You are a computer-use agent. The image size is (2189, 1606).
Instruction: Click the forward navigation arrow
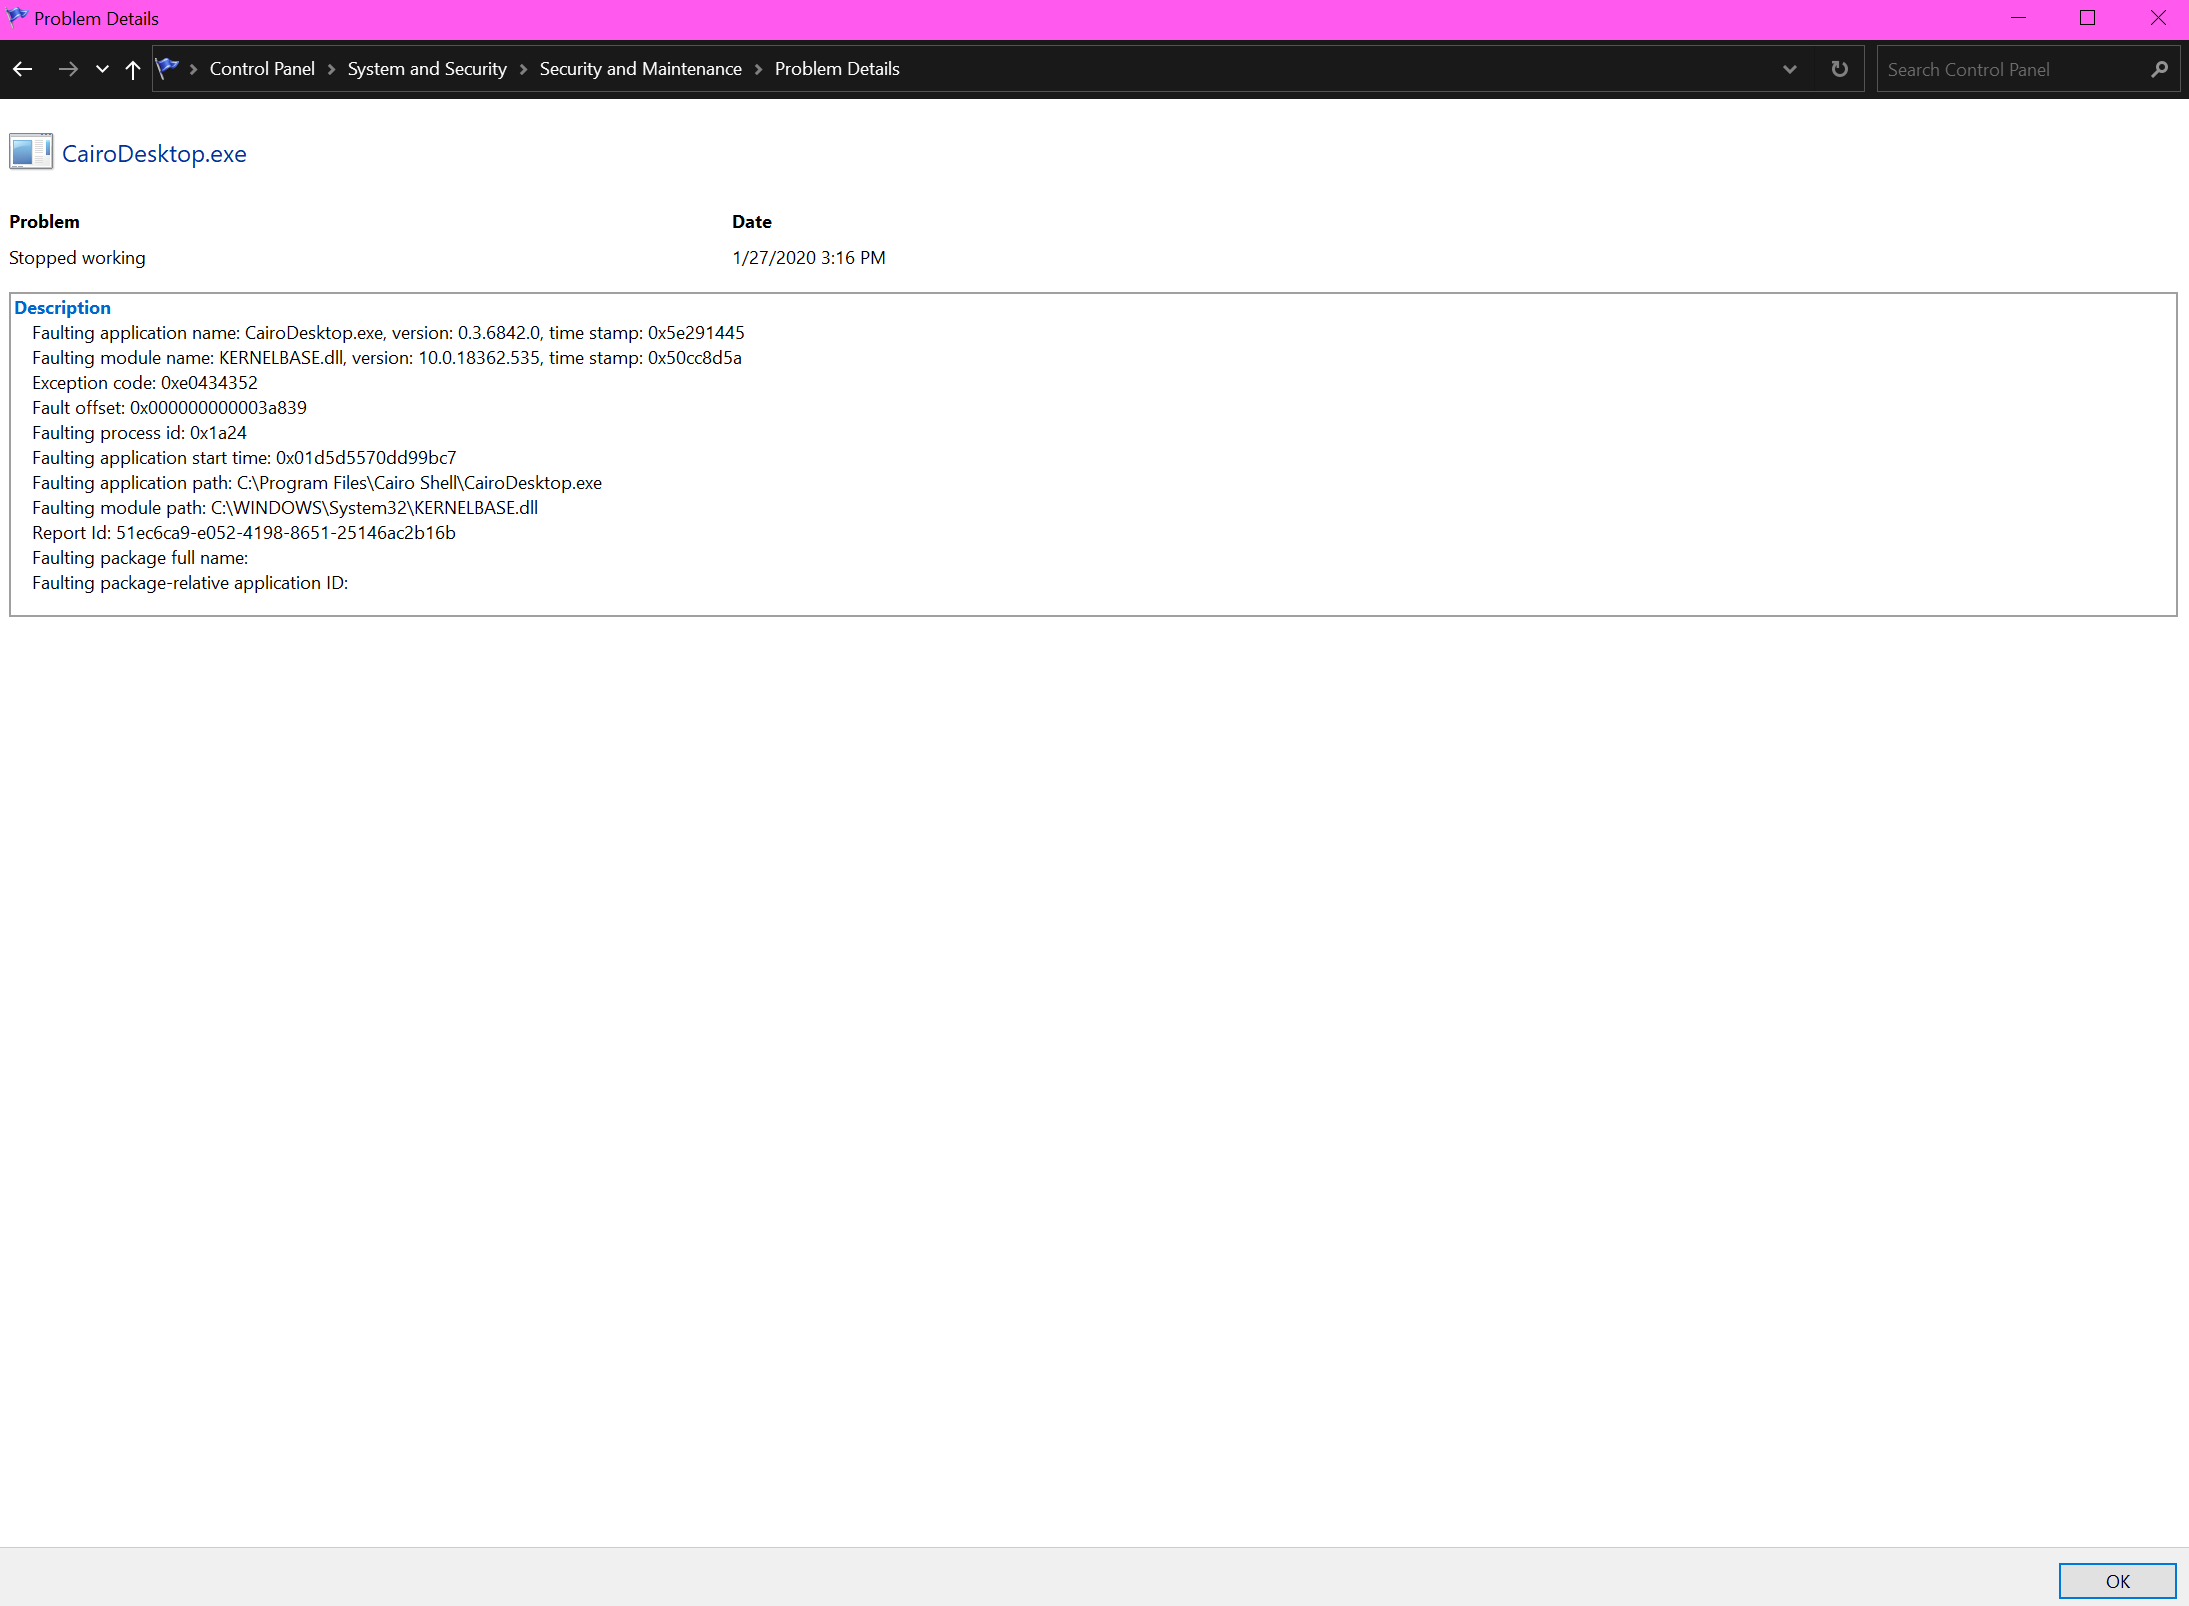[67, 68]
